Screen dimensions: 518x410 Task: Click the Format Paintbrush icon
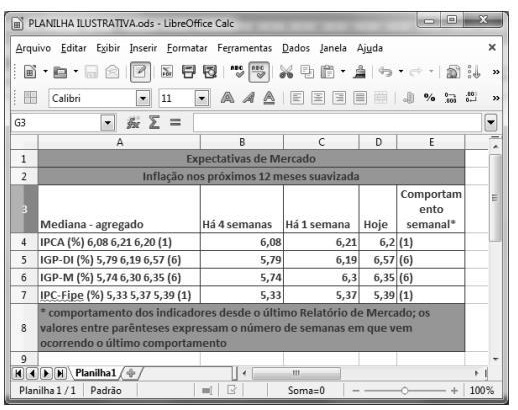click(x=360, y=72)
